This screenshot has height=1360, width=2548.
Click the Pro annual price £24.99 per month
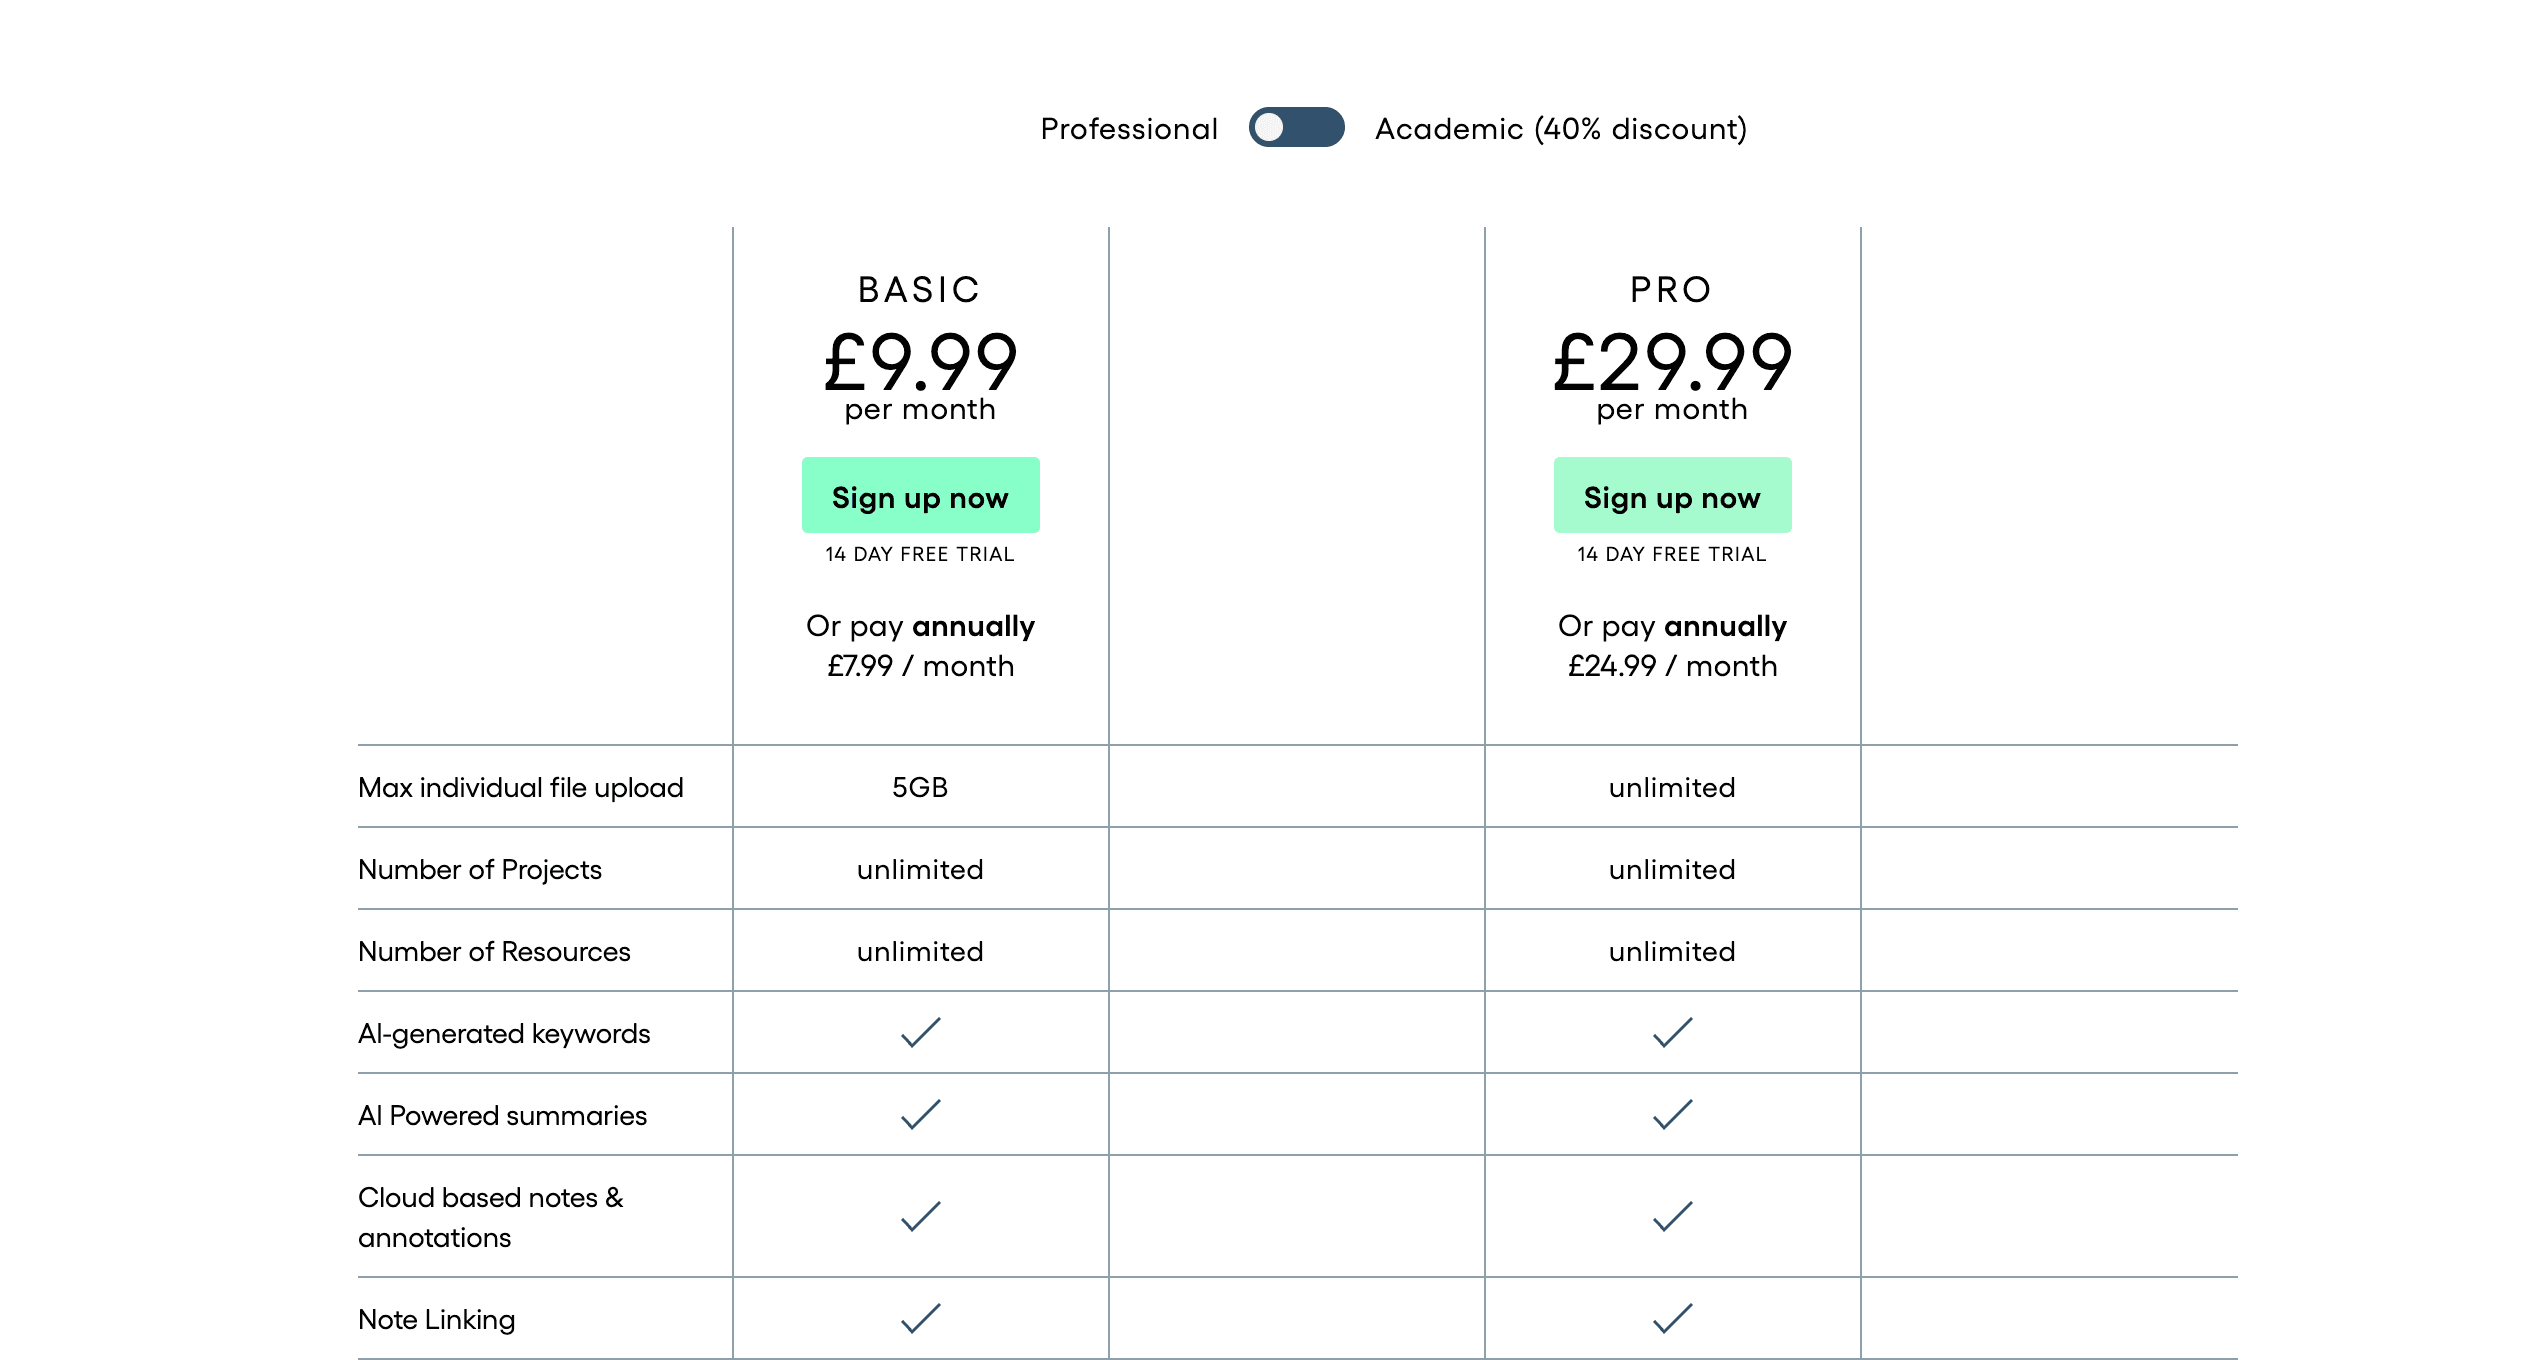(x=1672, y=666)
